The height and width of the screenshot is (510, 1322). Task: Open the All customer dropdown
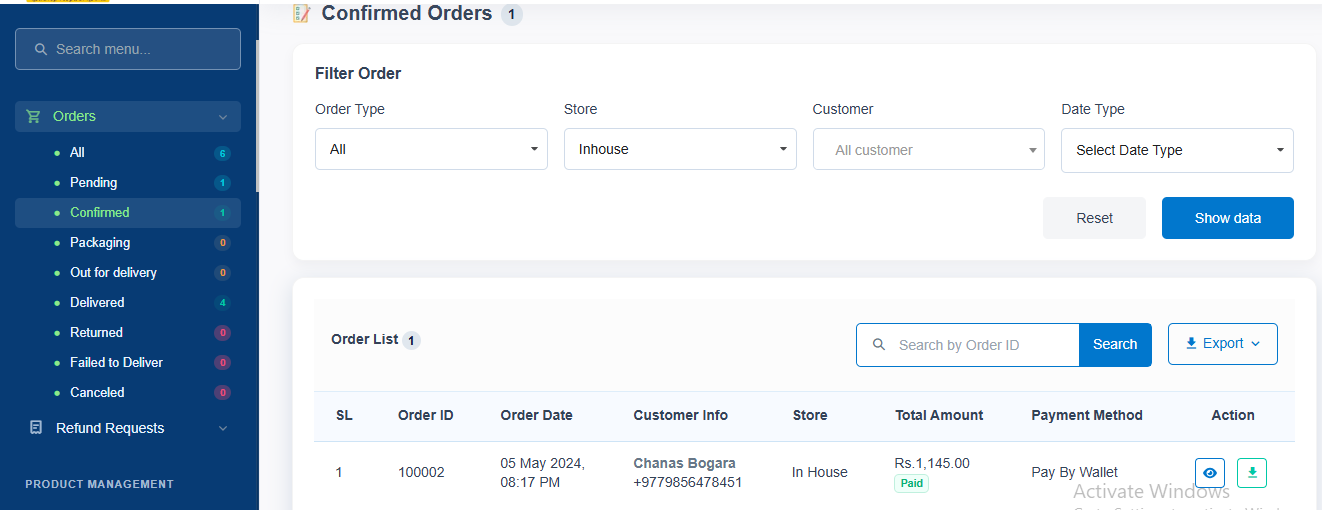pyautogui.click(x=928, y=150)
